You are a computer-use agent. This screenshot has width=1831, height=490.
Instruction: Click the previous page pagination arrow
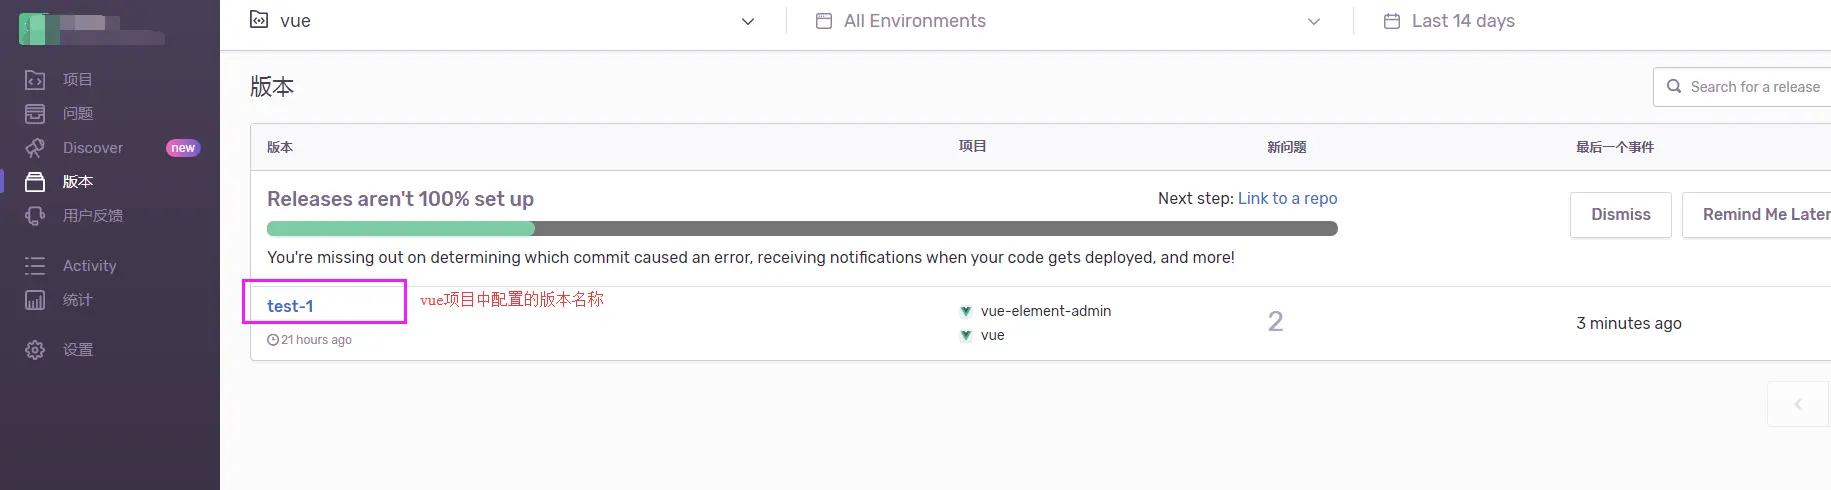pos(1797,404)
